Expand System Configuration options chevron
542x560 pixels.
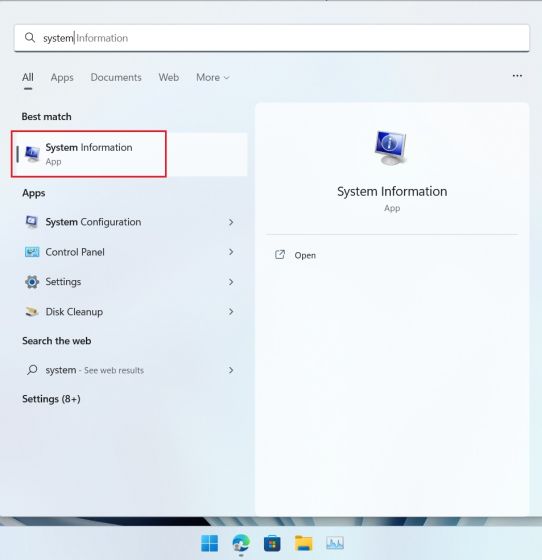[231, 222]
